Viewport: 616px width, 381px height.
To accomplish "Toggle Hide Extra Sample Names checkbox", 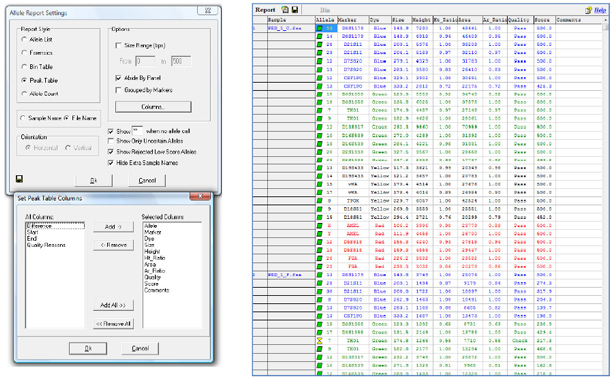I will [111, 163].
